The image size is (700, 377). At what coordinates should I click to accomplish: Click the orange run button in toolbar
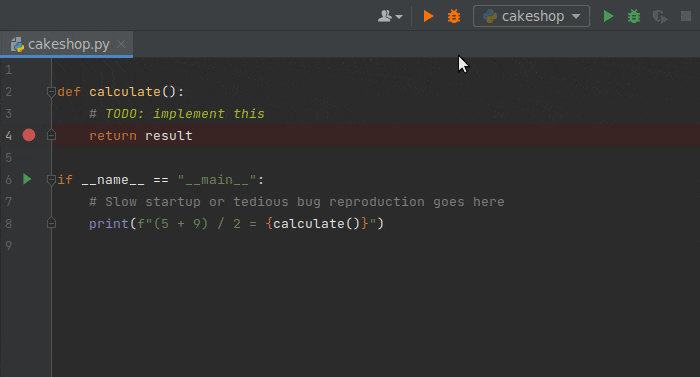[x=428, y=17]
